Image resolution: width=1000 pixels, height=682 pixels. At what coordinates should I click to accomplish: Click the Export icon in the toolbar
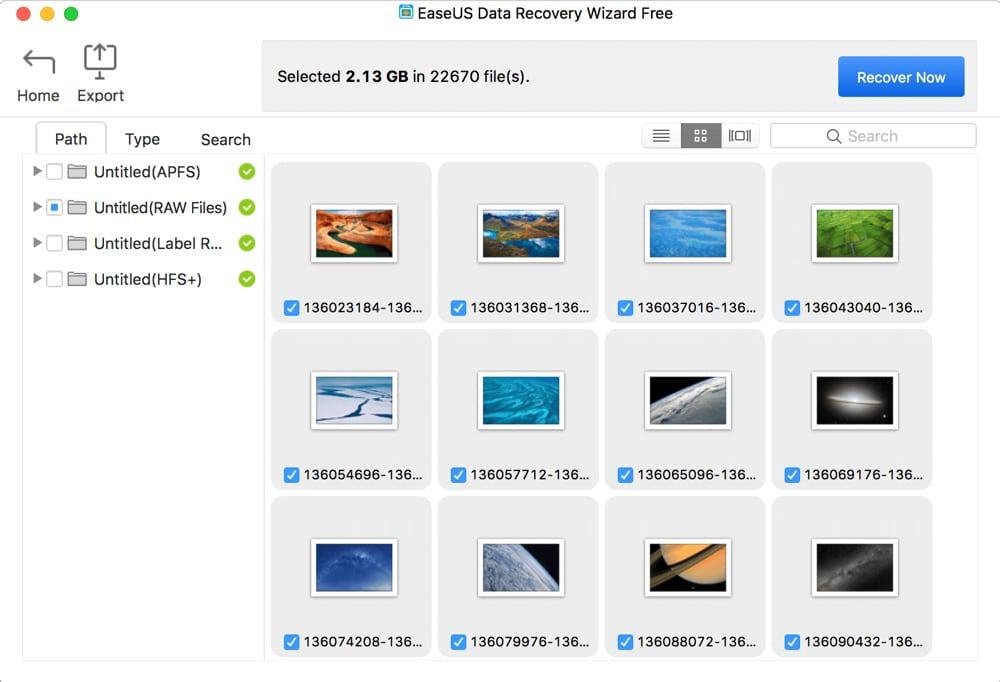99,60
